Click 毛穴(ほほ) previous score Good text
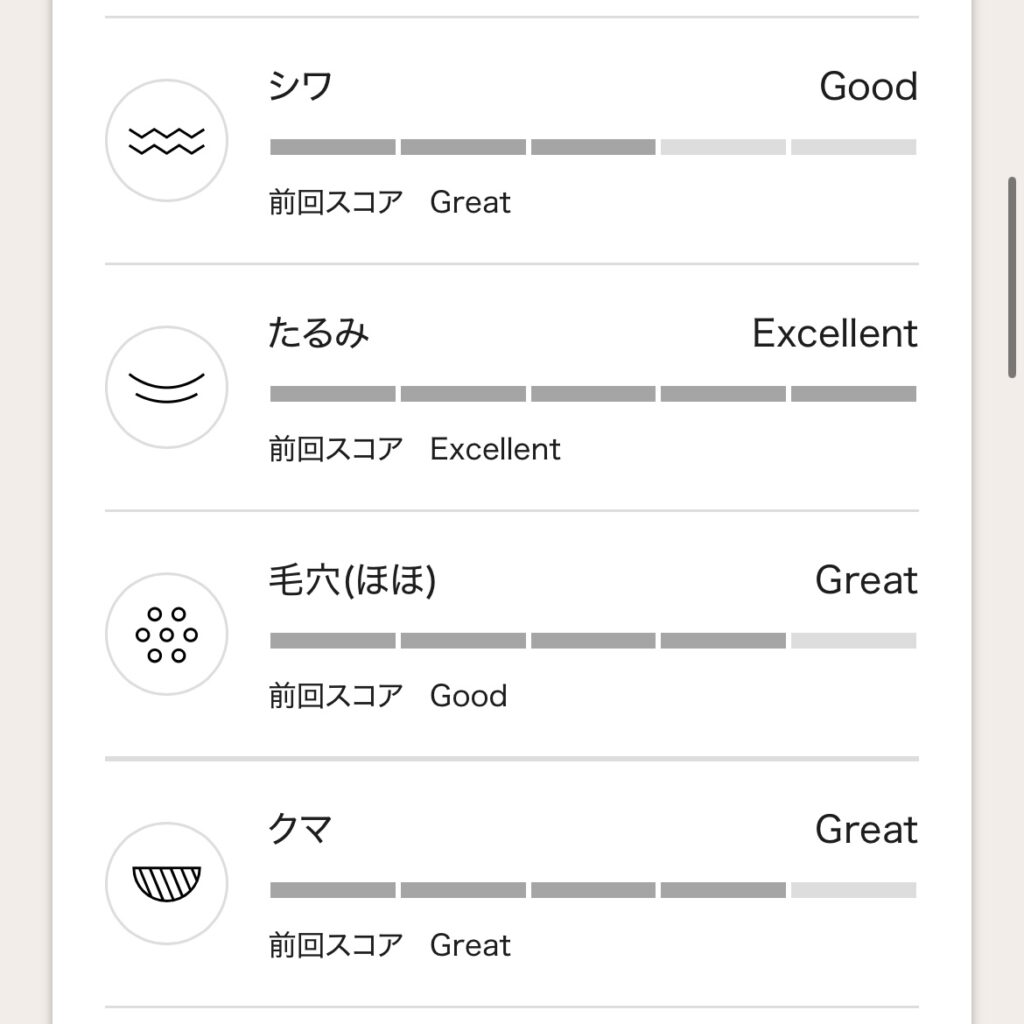The width and height of the screenshot is (1024, 1024). click(468, 696)
